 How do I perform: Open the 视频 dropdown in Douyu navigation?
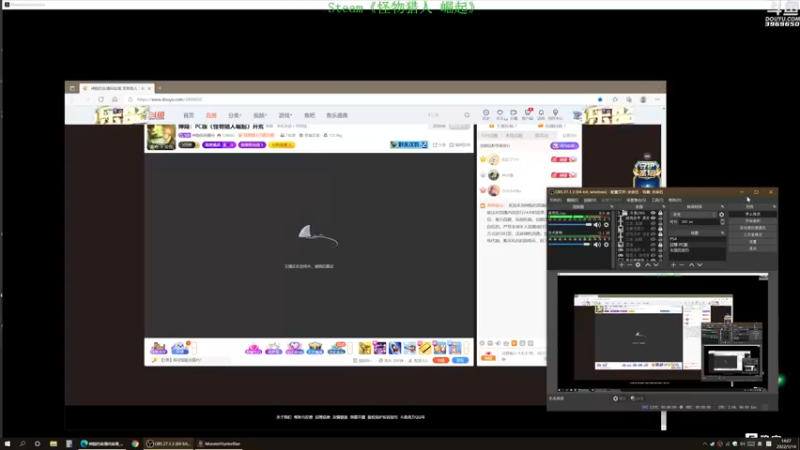(x=260, y=115)
